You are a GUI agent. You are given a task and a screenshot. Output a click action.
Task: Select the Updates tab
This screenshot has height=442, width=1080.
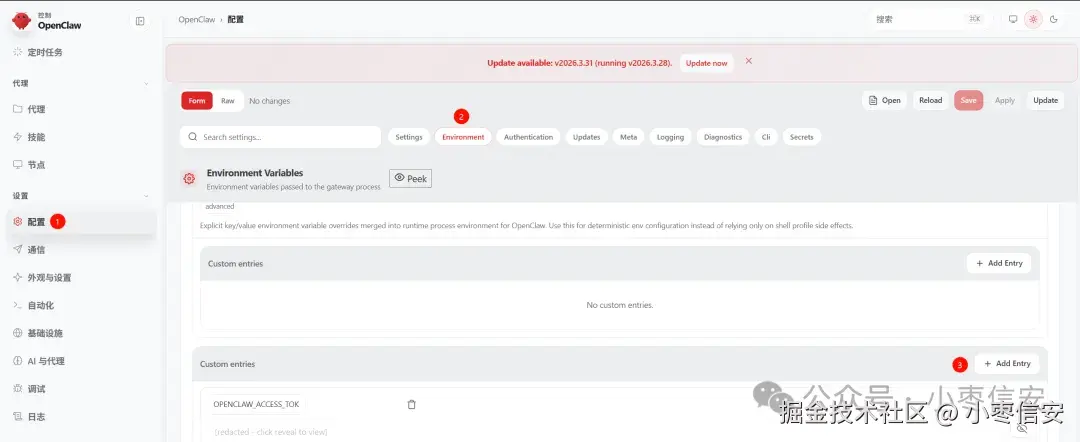587,137
